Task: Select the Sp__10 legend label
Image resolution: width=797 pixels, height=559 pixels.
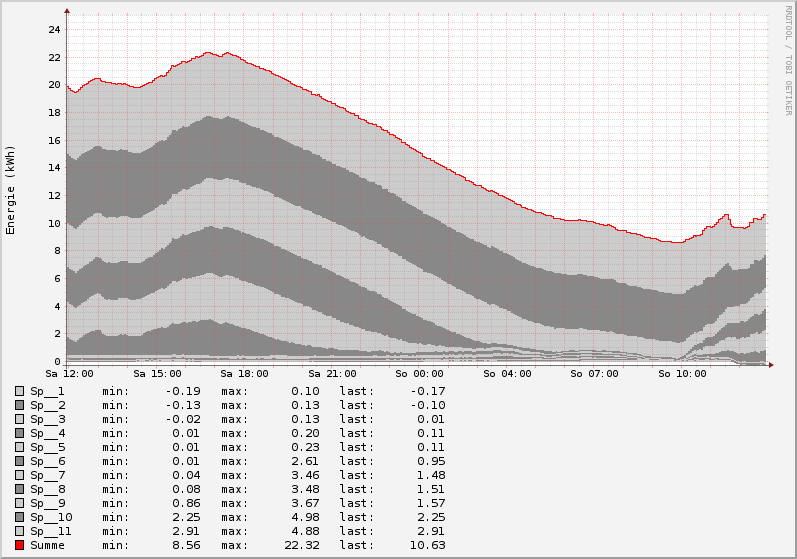Action: point(51,517)
